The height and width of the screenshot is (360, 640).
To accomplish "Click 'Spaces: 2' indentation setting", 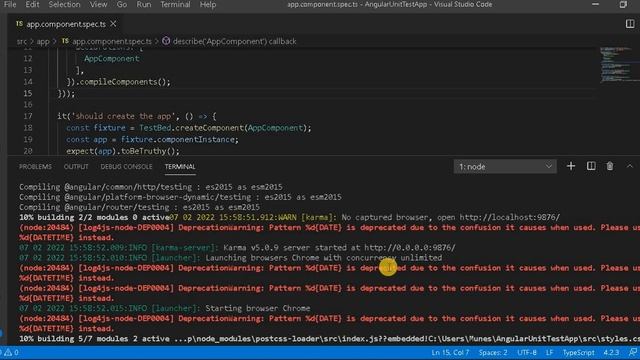I will pyautogui.click(x=493, y=352).
